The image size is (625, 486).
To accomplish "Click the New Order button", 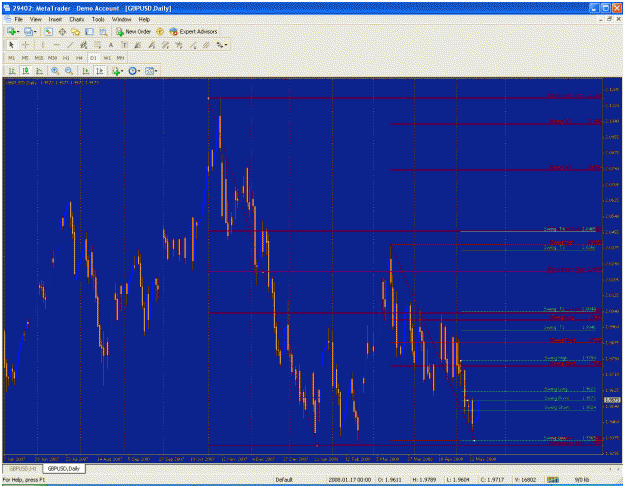I will click(x=134, y=31).
